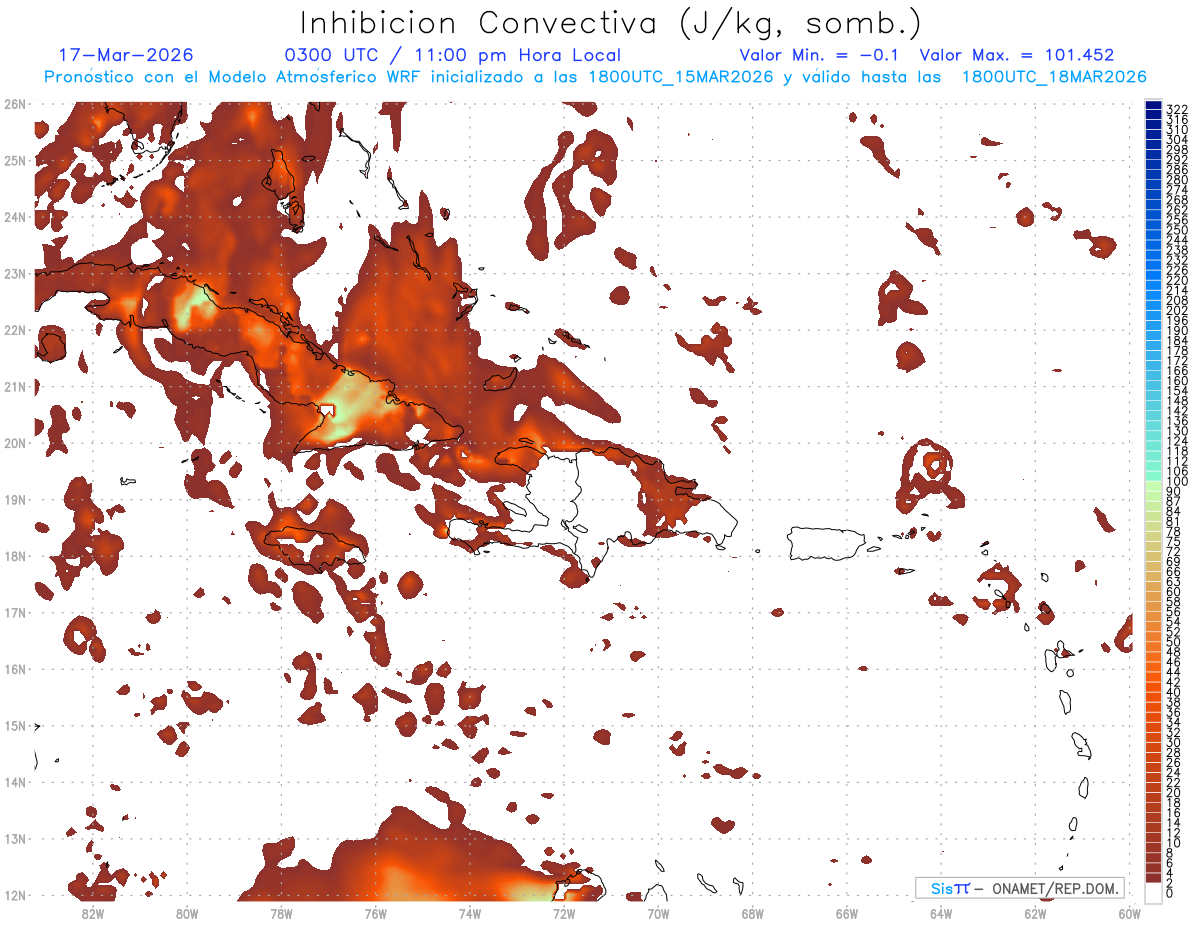Click the '21N' latitude label
1200x927 pixels.
(x=14, y=386)
